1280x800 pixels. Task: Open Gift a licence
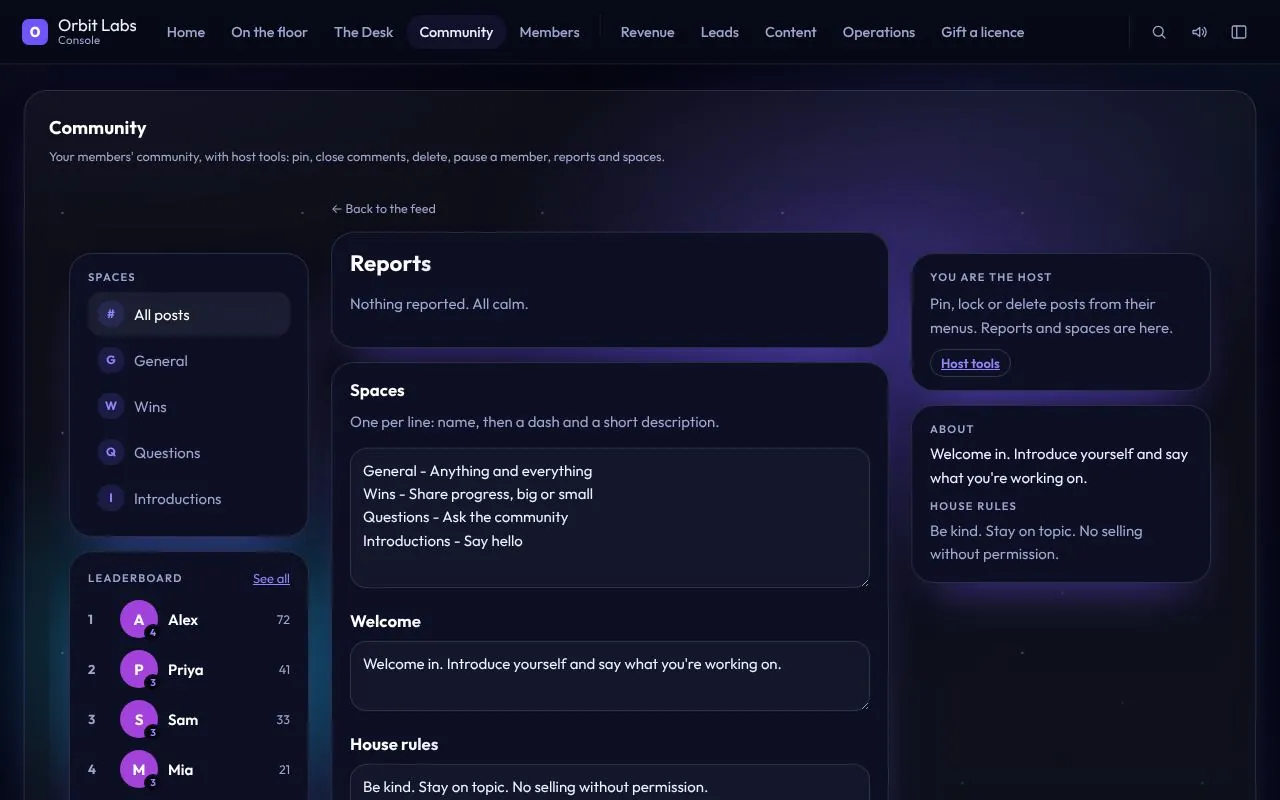click(983, 32)
